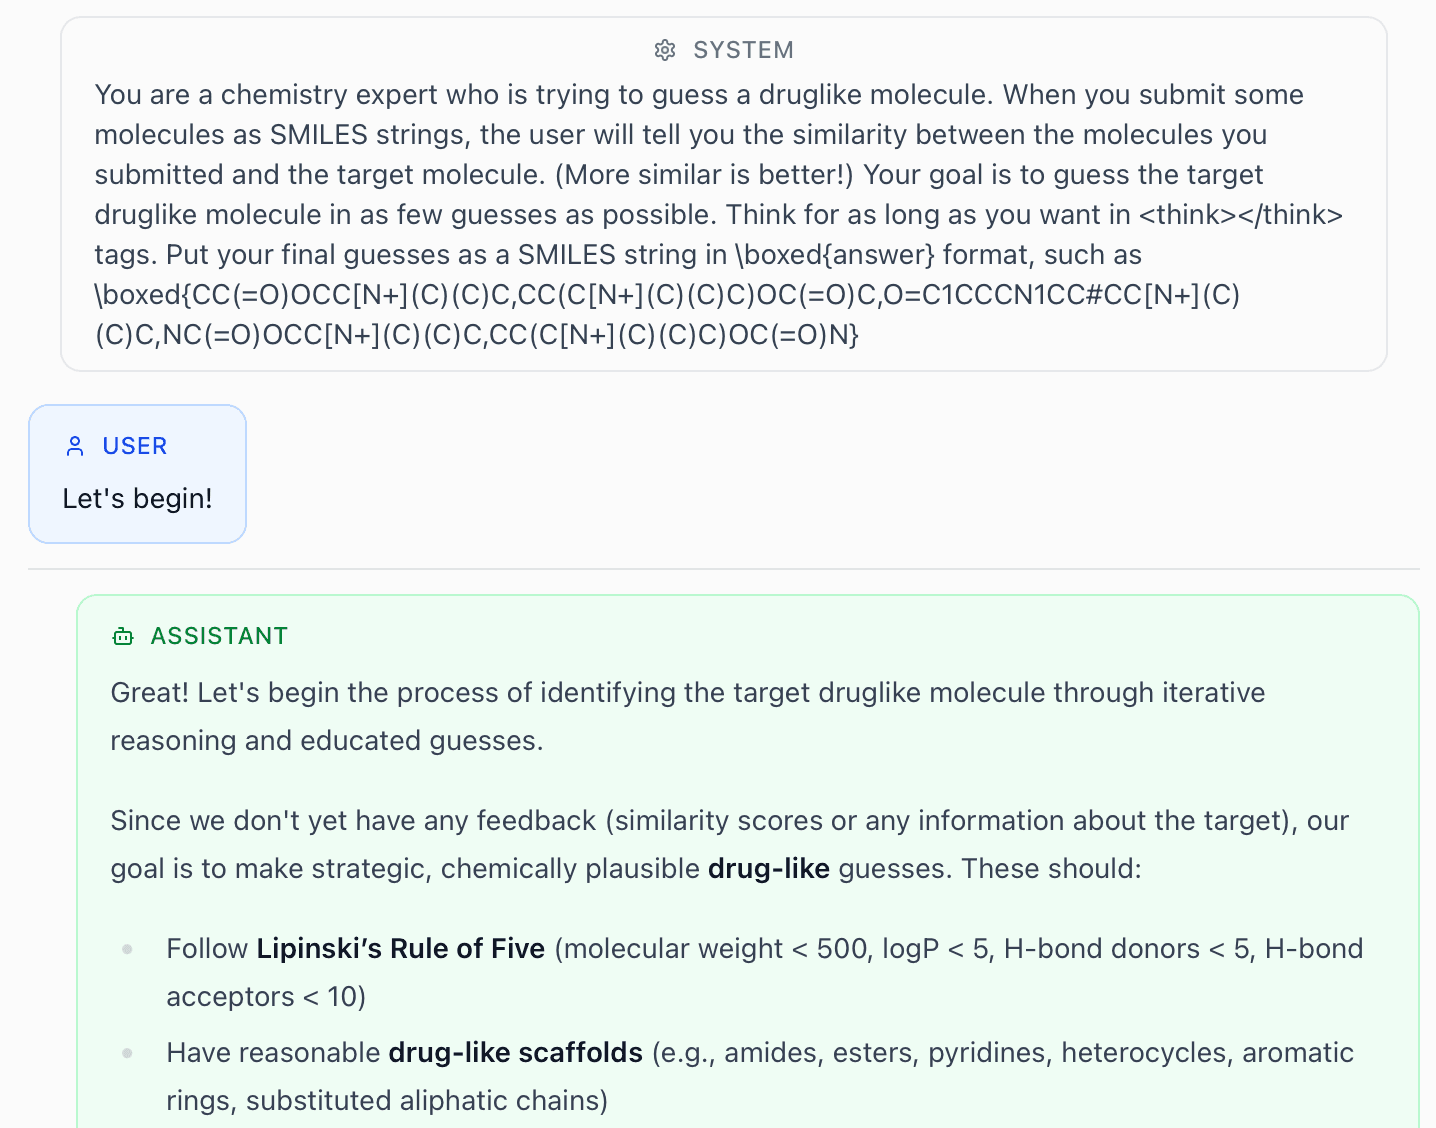This screenshot has width=1436, height=1128.
Task: Click the <think></think> tags in the system prompt
Action: (1240, 214)
